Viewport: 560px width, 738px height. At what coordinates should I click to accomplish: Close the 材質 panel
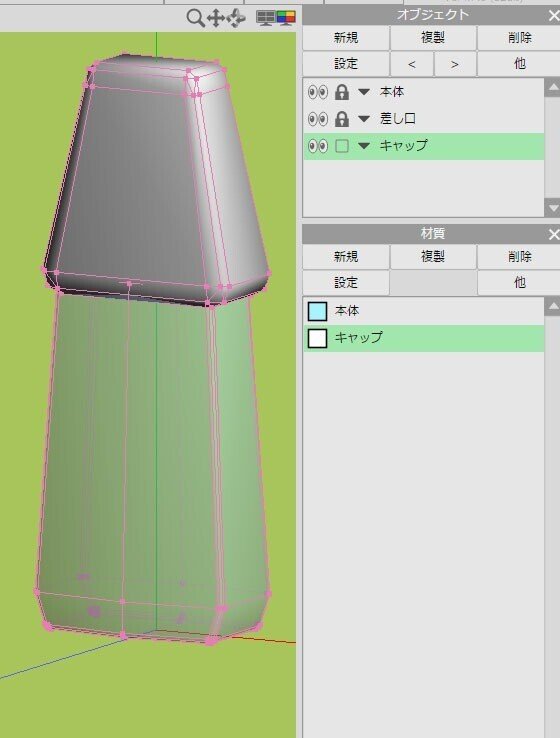pos(553,234)
